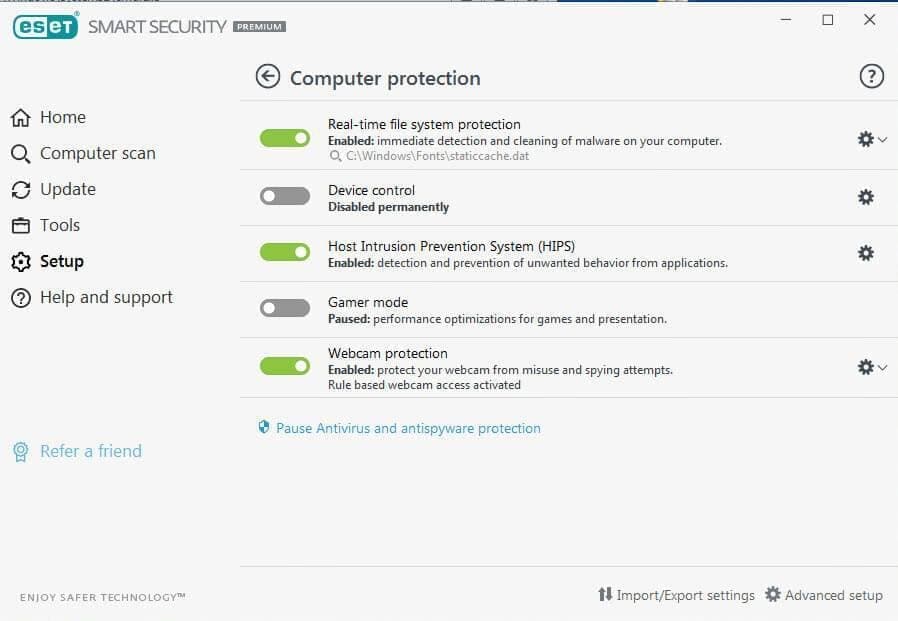The image size is (898, 621).
Task: Click the Setup gear icon in sidebar
Action: pos(20,261)
